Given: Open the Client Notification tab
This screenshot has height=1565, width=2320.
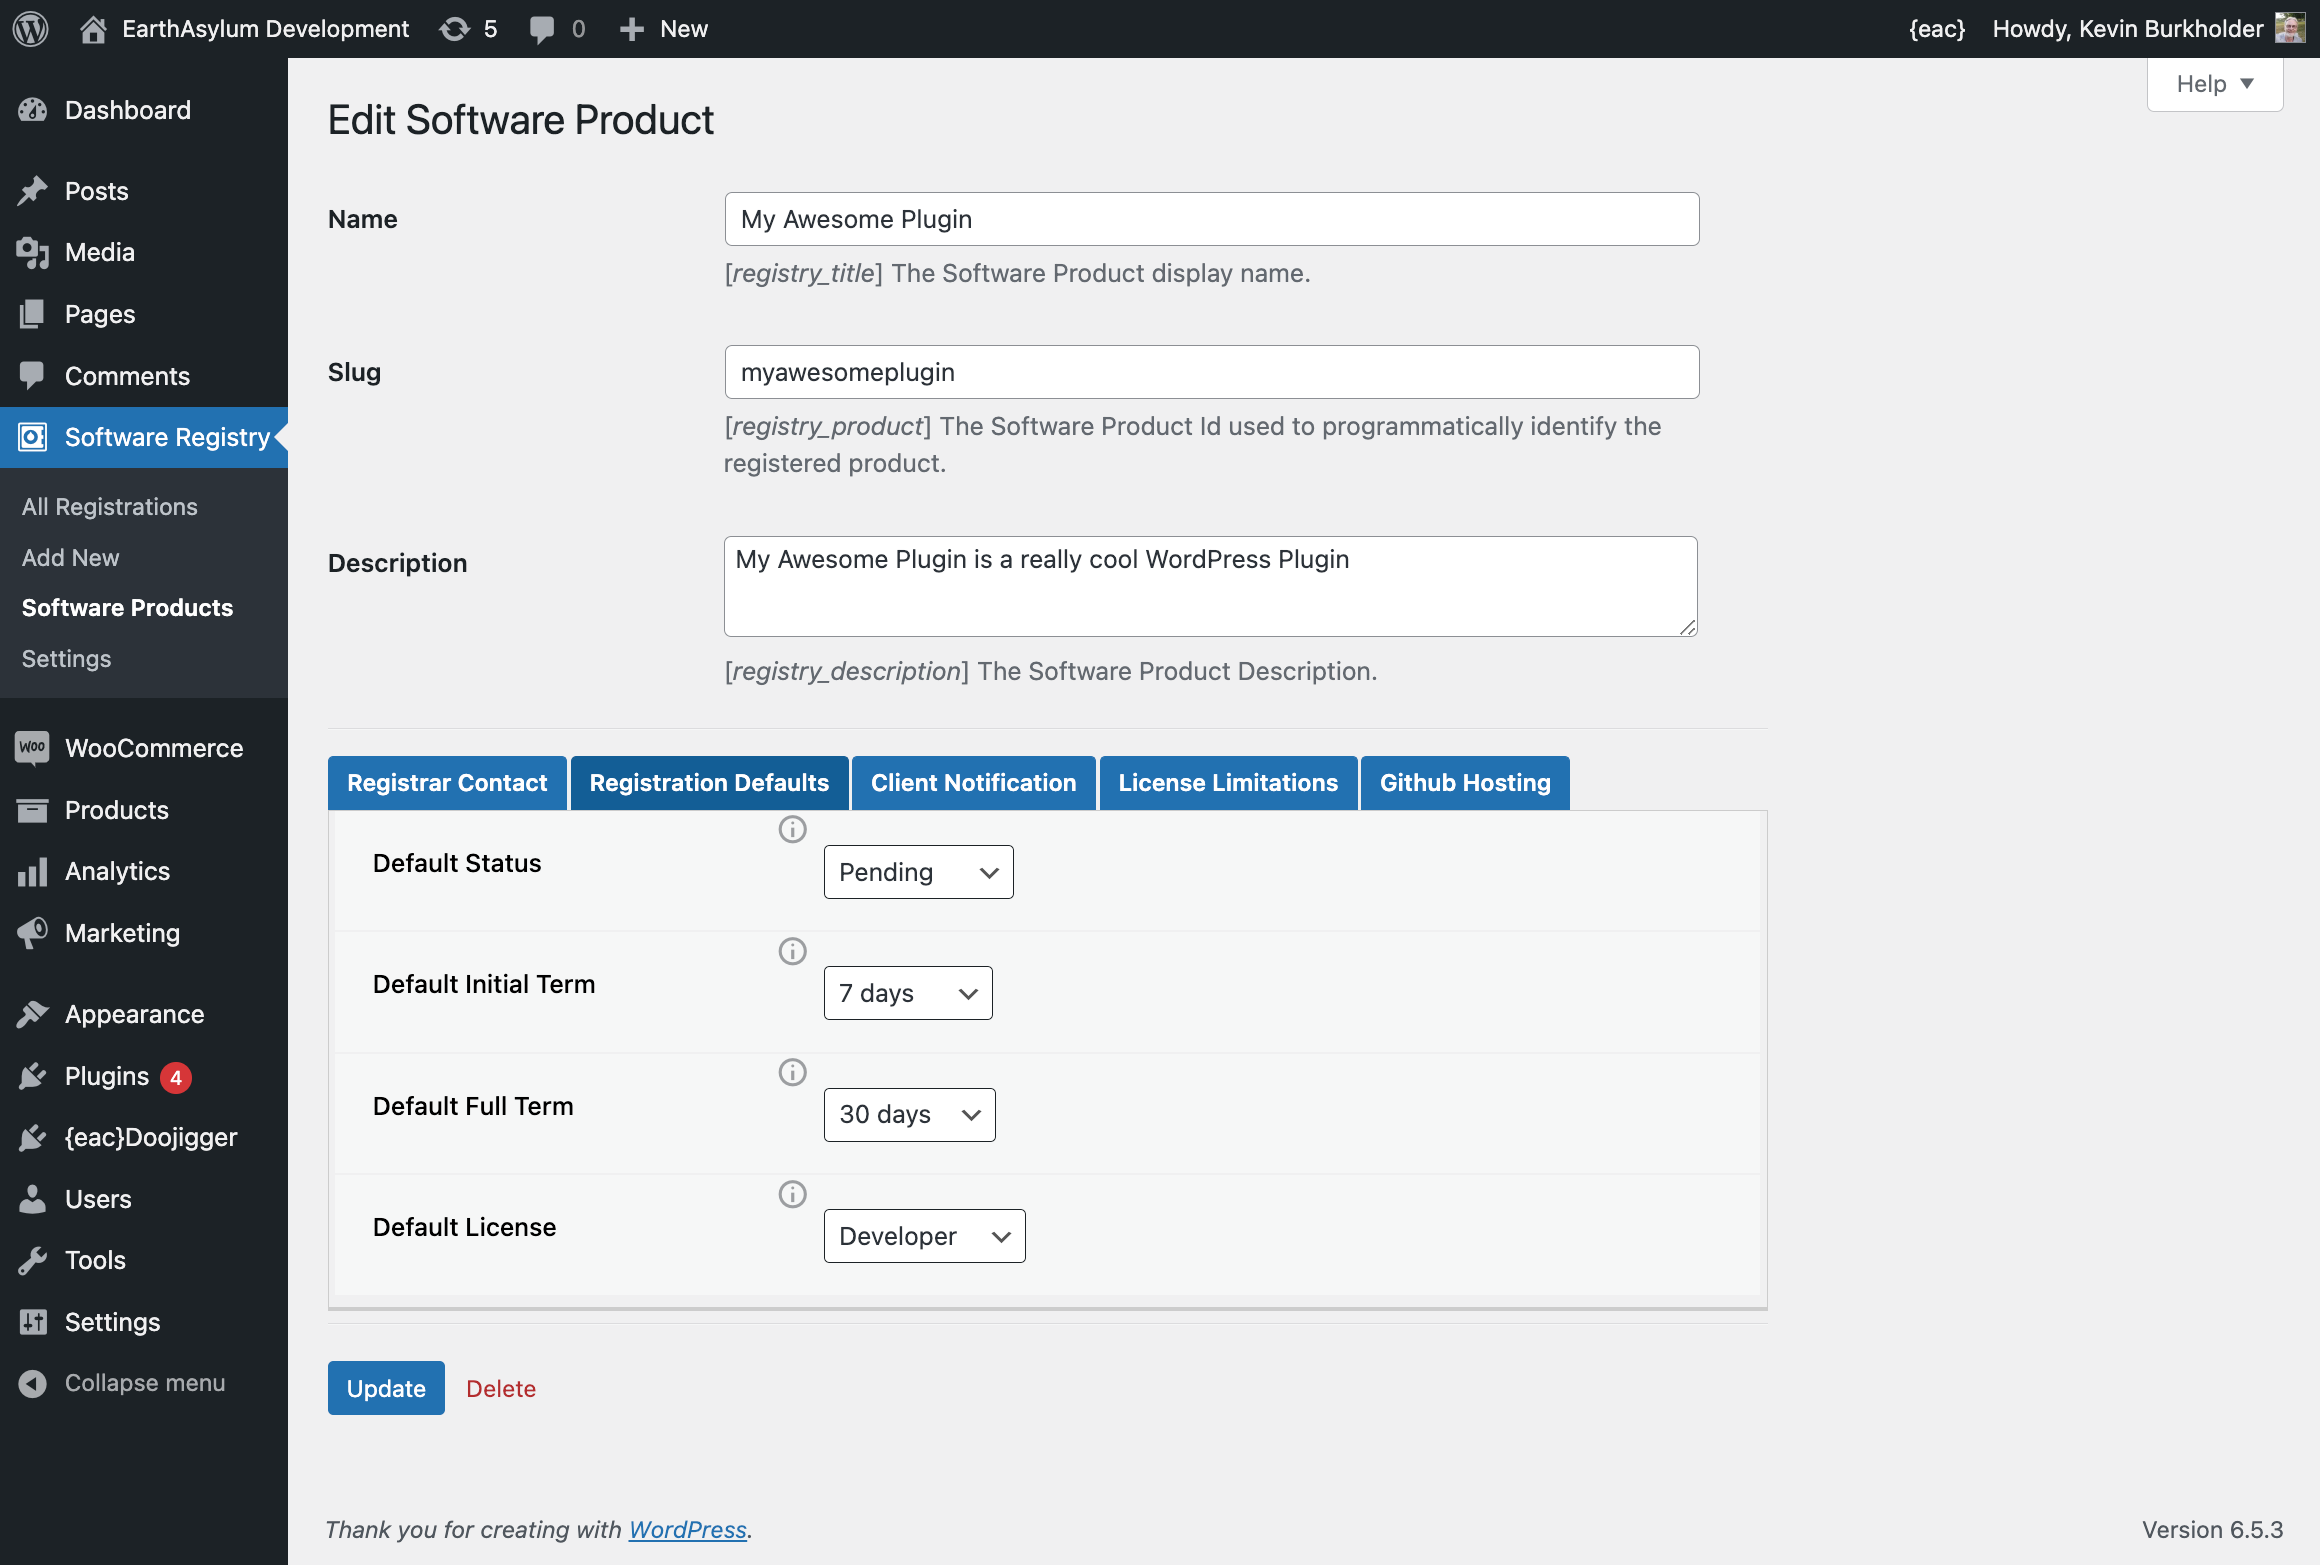Looking at the screenshot, I should (x=973, y=781).
